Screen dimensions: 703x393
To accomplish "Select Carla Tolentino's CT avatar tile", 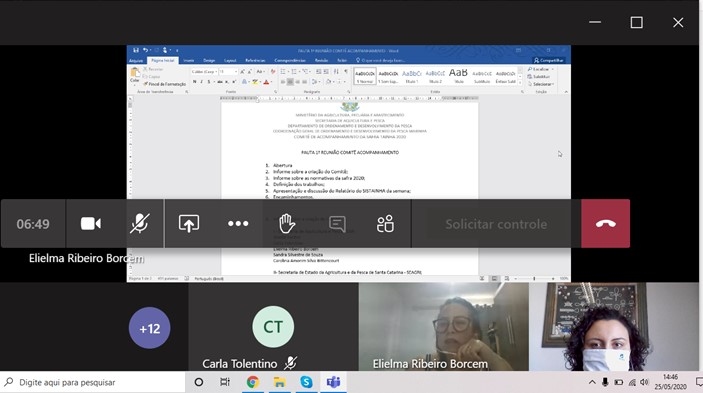I will (x=273, y=327).
